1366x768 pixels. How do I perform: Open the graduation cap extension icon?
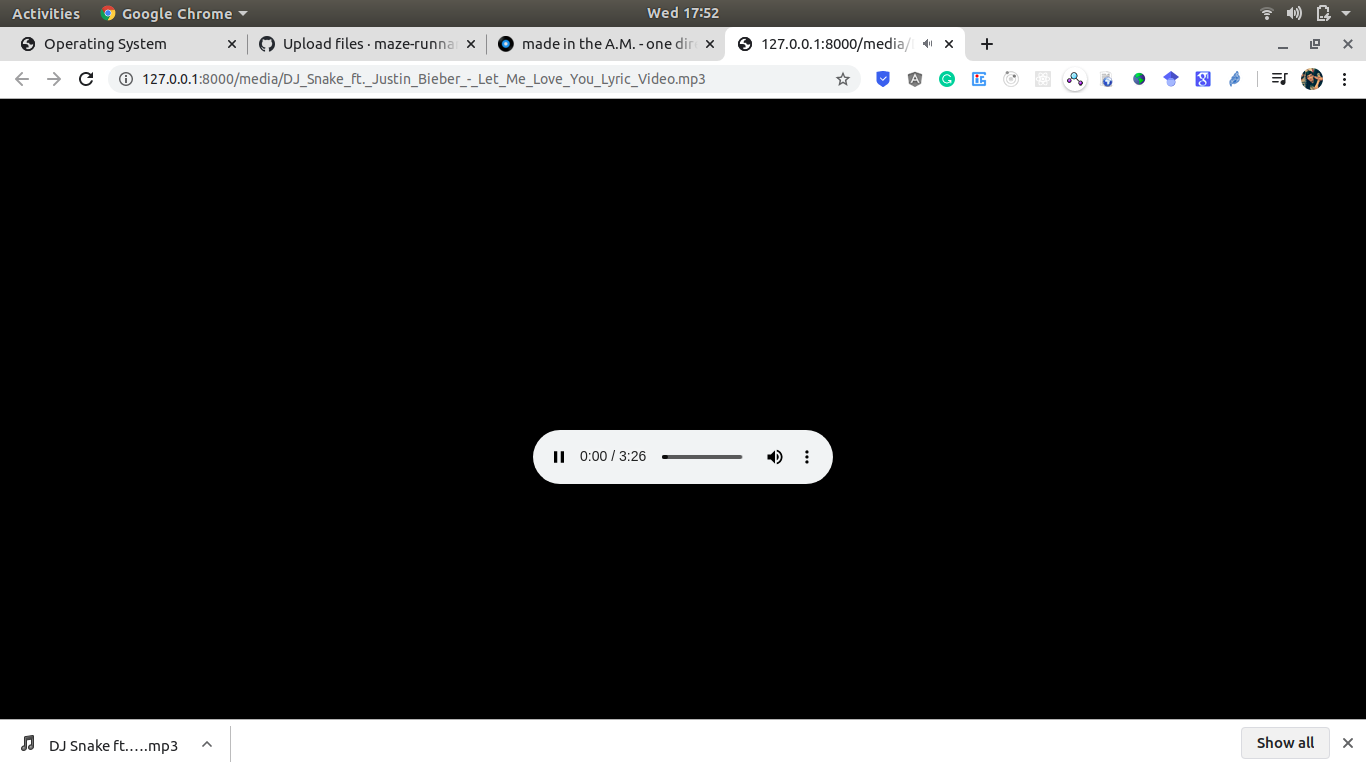[1171, 79]
